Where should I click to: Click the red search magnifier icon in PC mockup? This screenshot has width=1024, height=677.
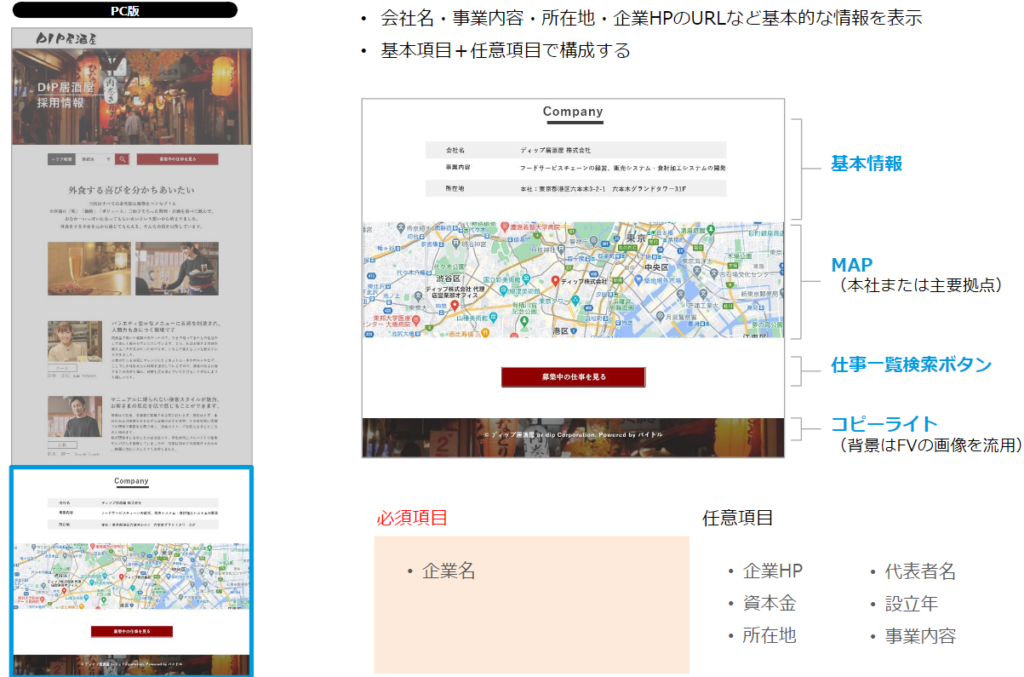pos(122,158)
